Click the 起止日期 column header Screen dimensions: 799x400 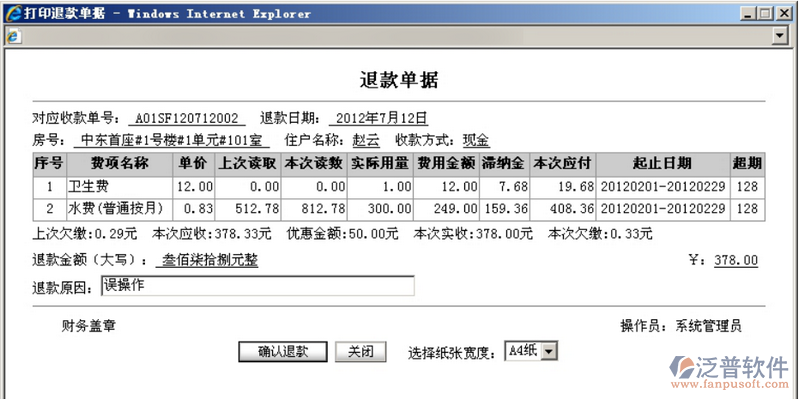(663, 164)
